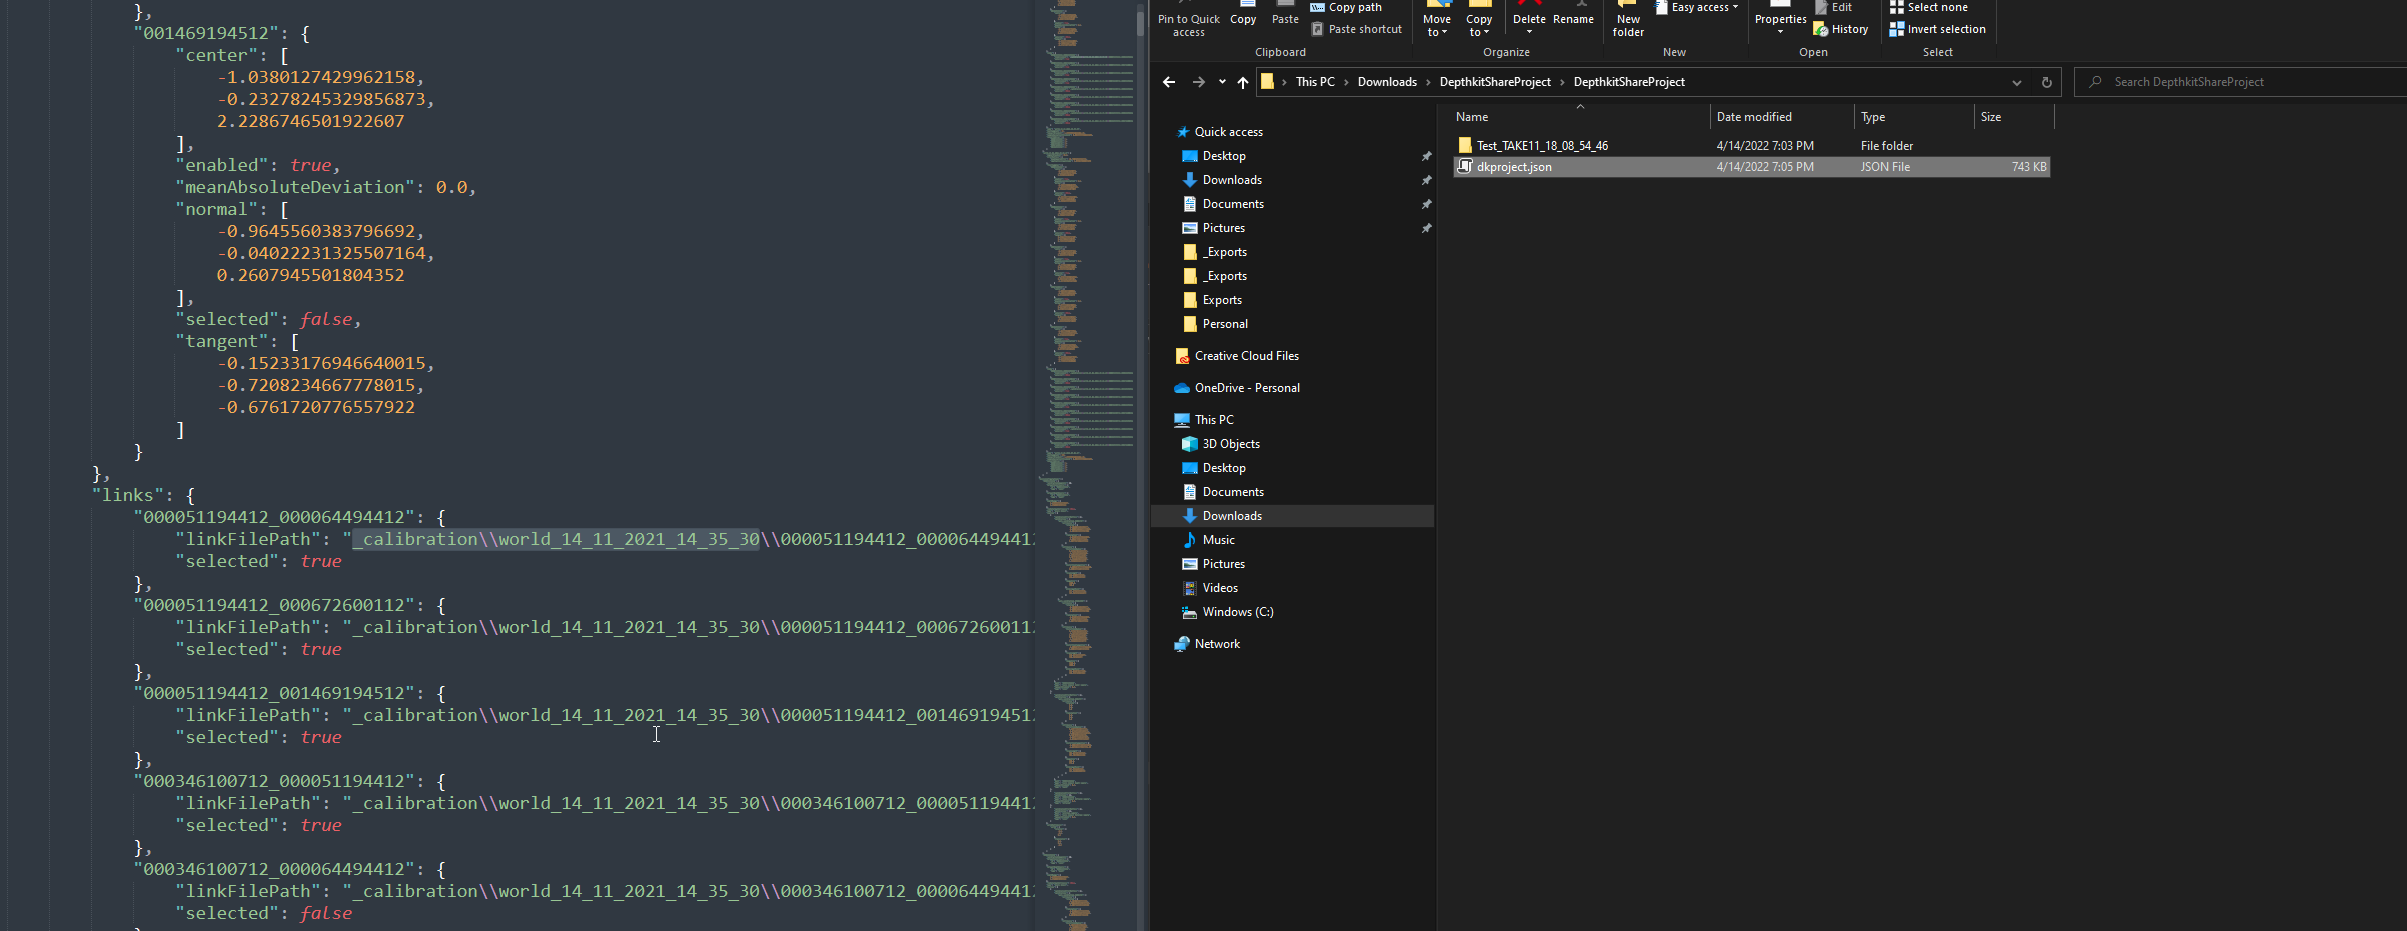Image resolution: width=2407 pixels, height=931 pixels.
Task: Open the Test_TAKE11_18_08_54_46 folder
Action: coord(1542,146)
